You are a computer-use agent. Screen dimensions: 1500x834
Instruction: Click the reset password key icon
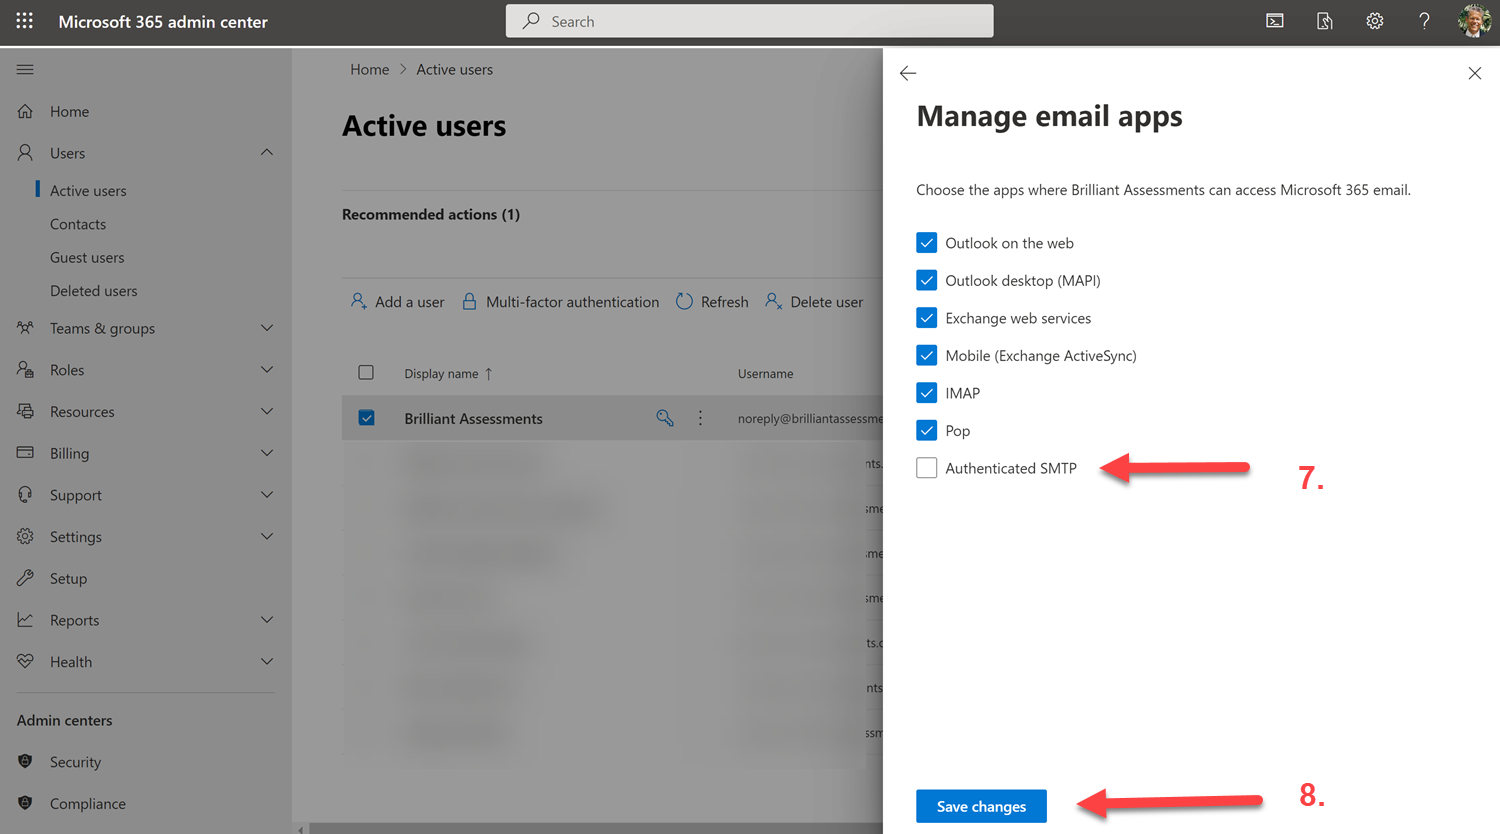665,418
